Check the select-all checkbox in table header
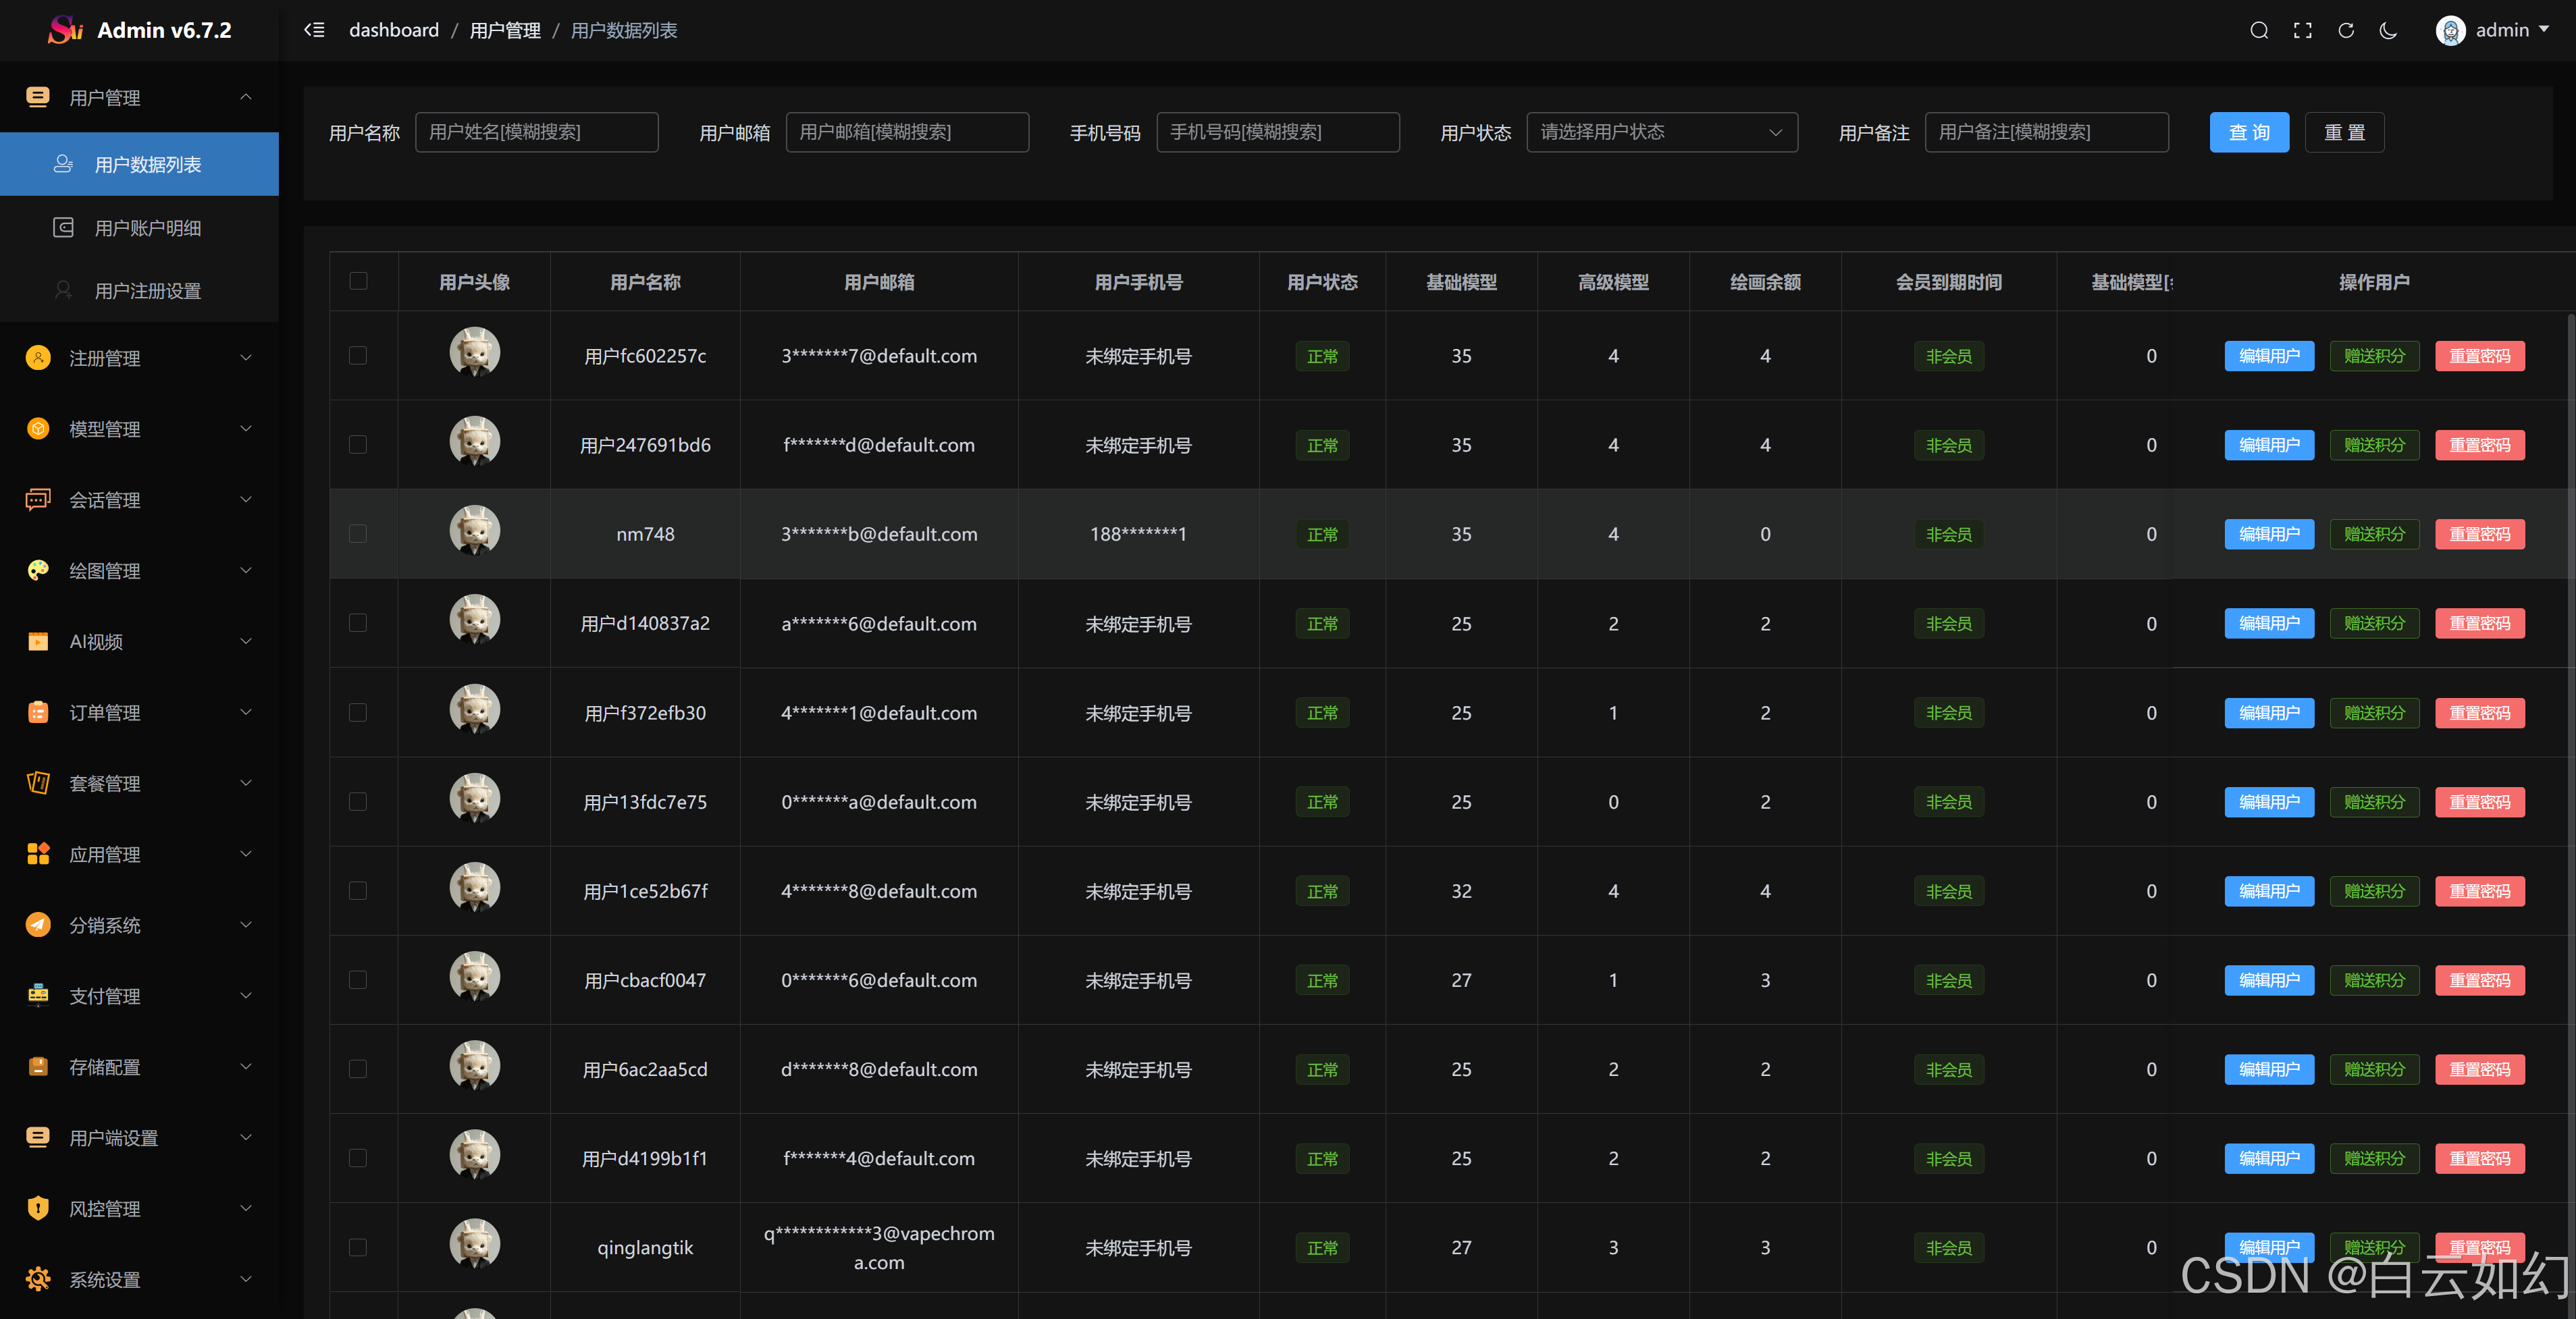The height and width of the screenshot is (1319, 2576). [x=358, y=281]
